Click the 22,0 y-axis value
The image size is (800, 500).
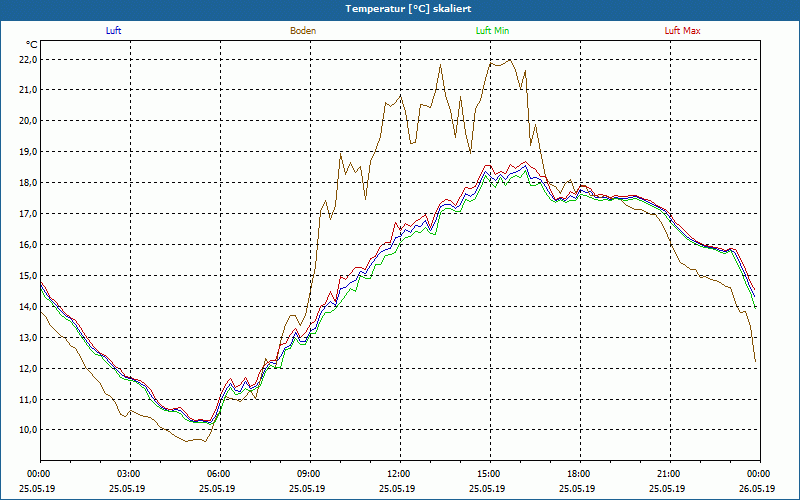pyautogui.click(x=29, y=60)
